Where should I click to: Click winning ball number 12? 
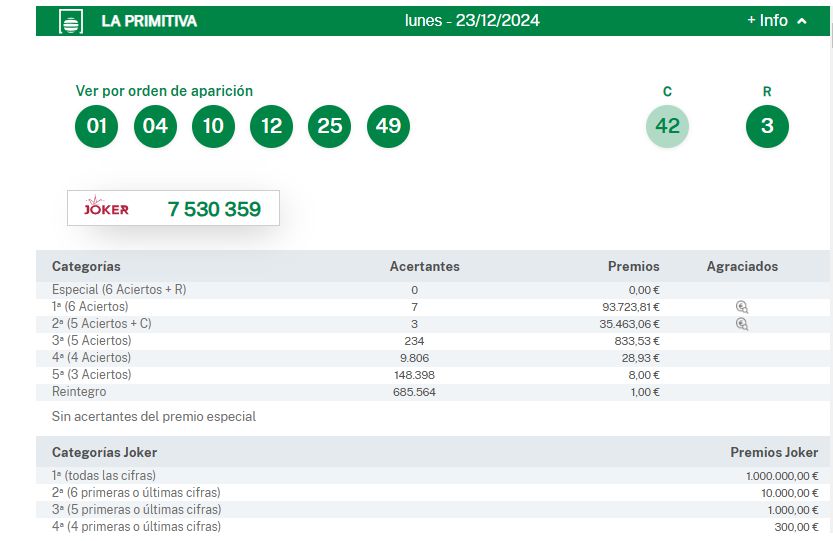(x=271, y=126)
